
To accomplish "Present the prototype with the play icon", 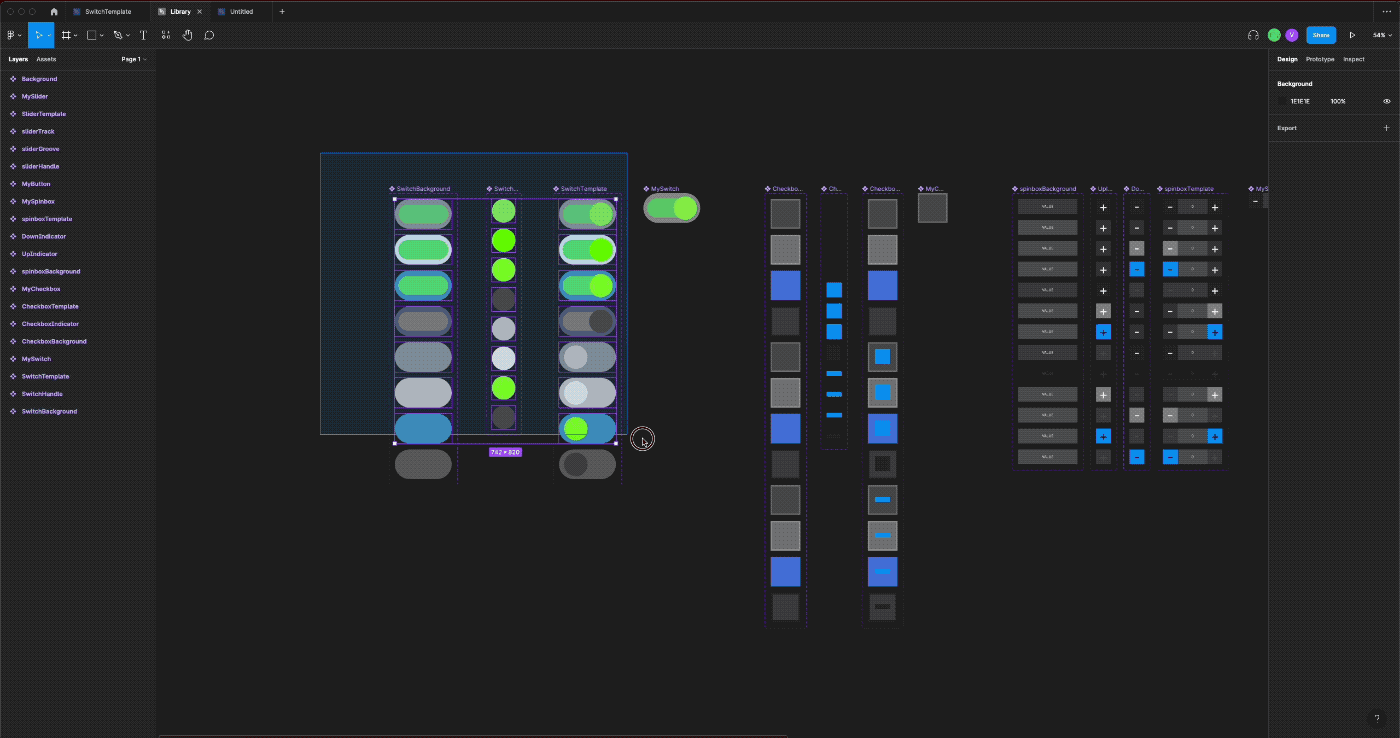I will pyautogui.click(x=1353, y=35).
